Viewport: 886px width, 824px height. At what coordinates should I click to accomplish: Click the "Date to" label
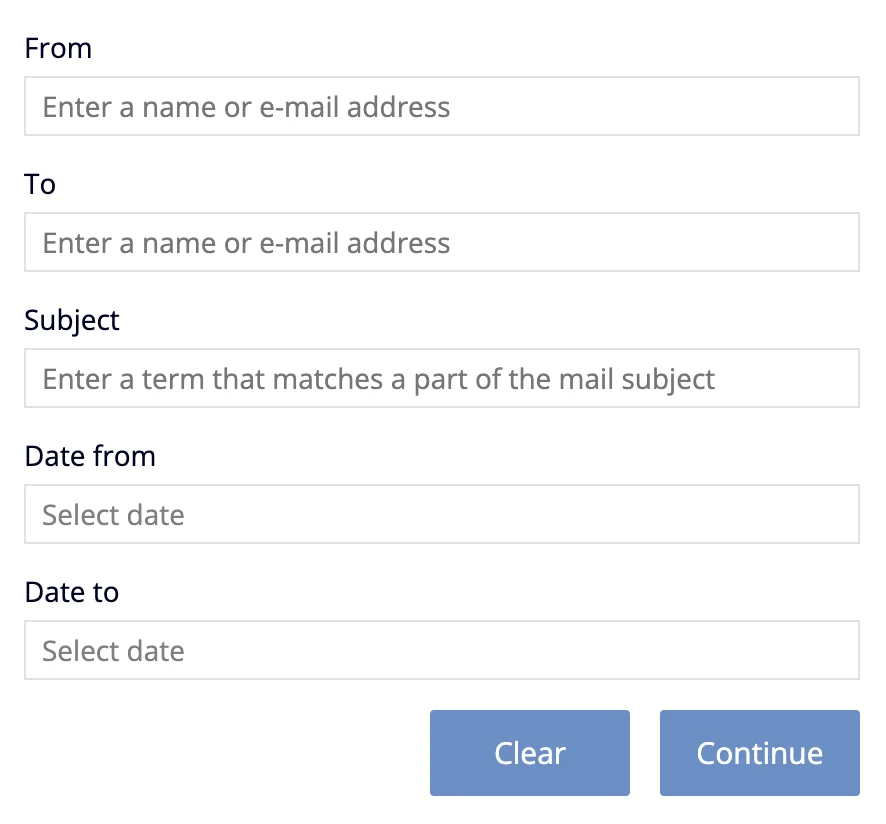click(72, 592)
